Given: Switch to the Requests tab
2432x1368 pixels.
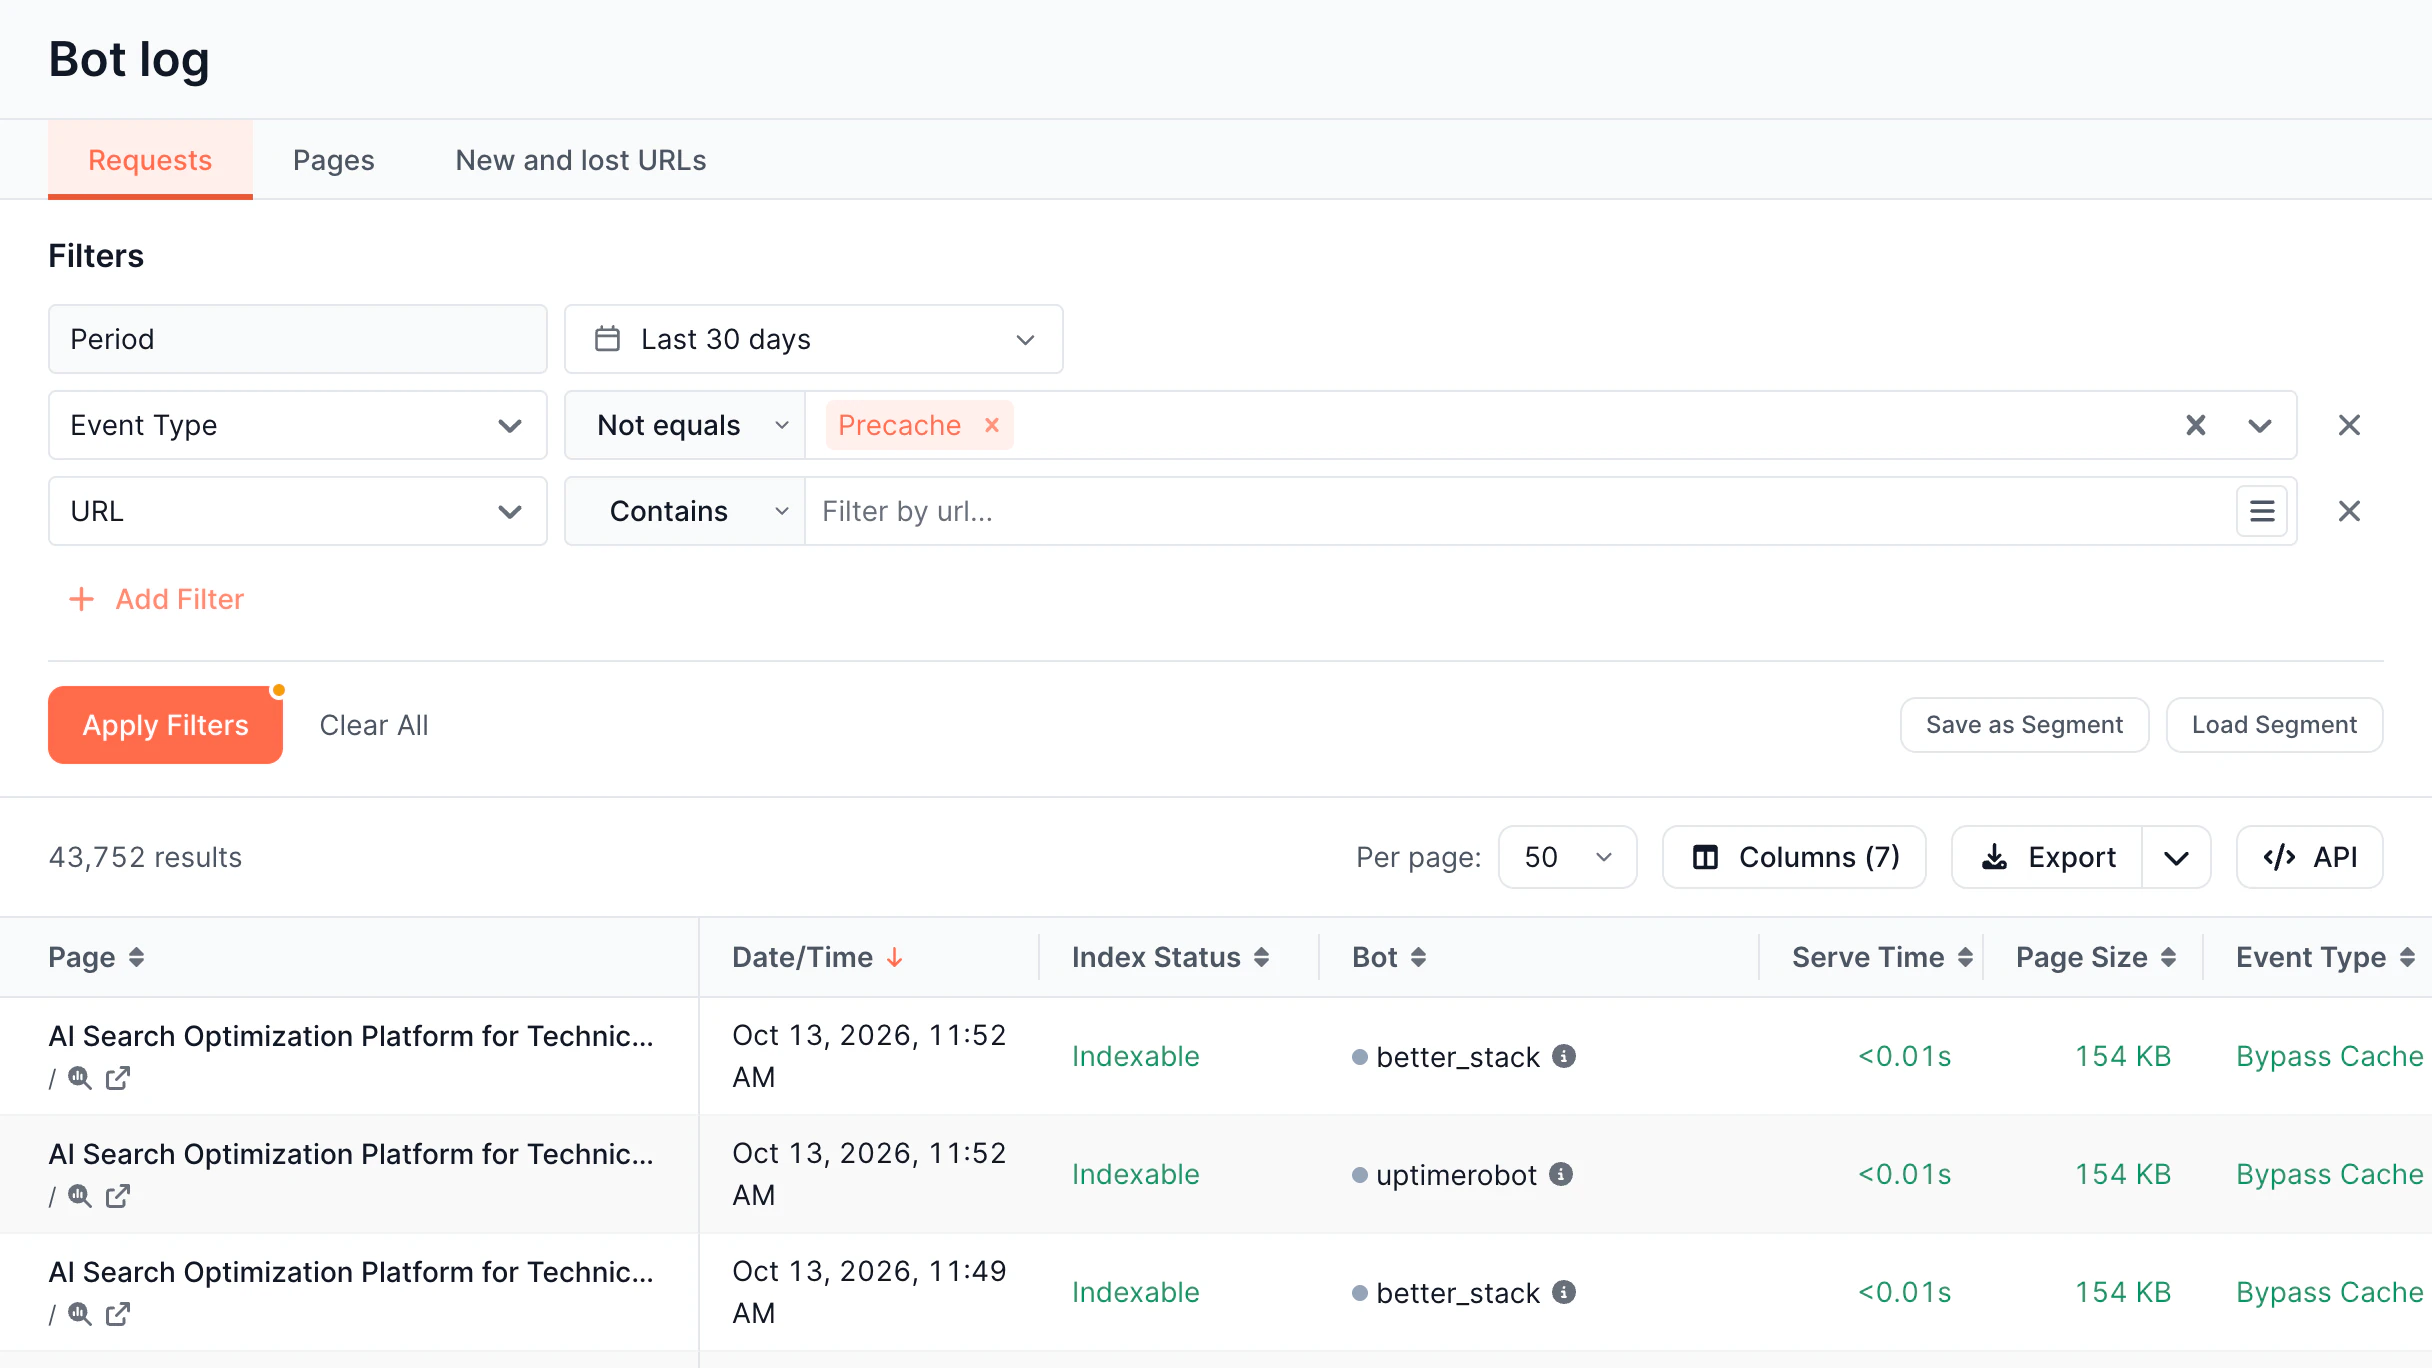Looking at the screenshot, I should click(150, 160).
